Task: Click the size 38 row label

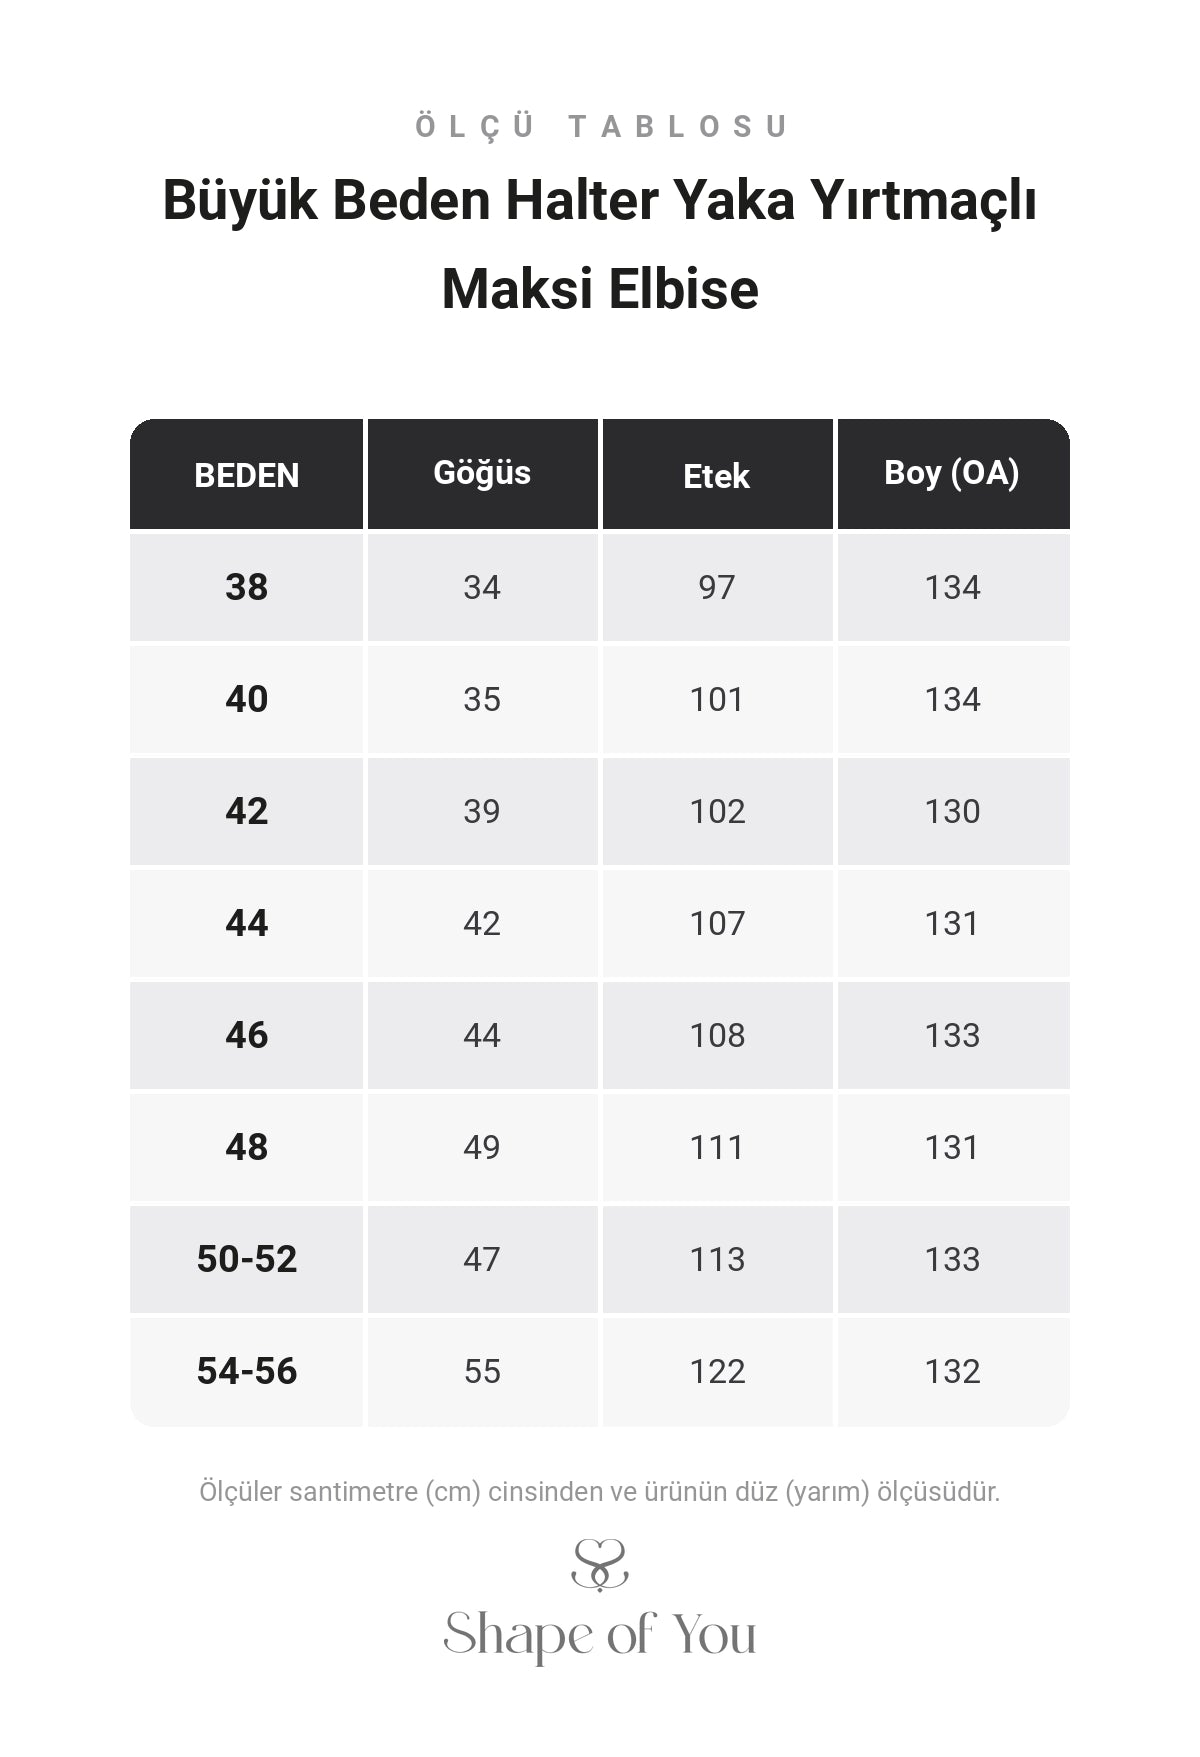Action: coord(246,587)
